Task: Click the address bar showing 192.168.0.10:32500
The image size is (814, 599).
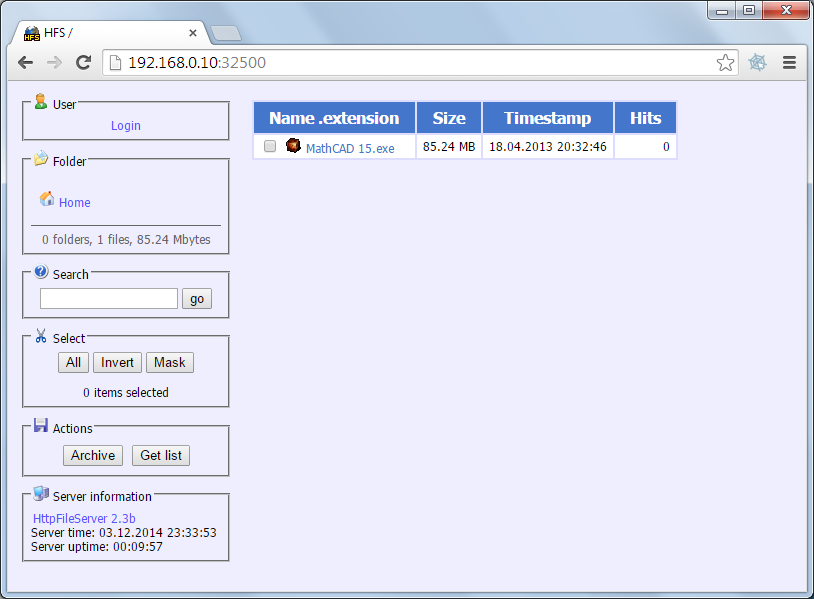Action: (x=420, y=63)
